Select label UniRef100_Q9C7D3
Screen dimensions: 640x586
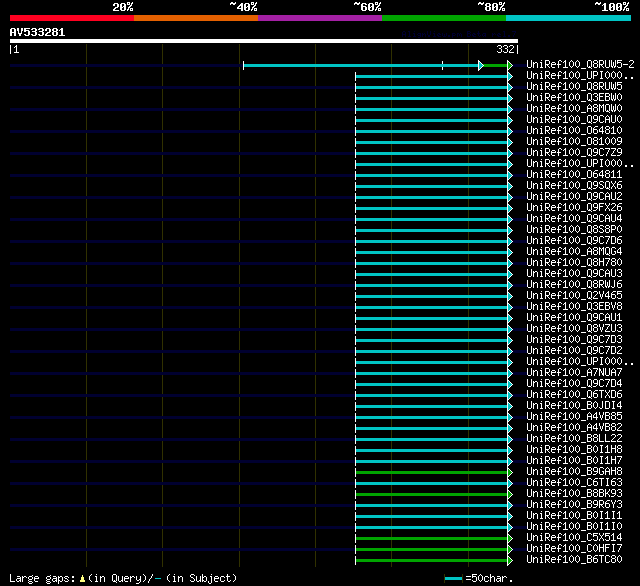574,340
